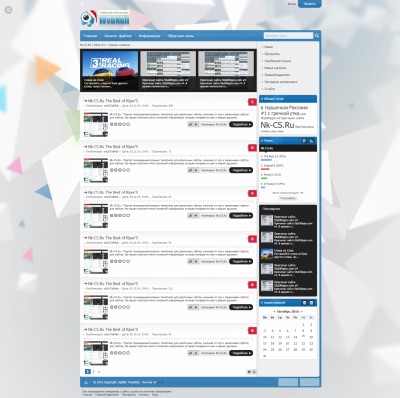Open the Каталог файлов menu item
This screenshot has width=400, height=398.
tap(118, 36)
